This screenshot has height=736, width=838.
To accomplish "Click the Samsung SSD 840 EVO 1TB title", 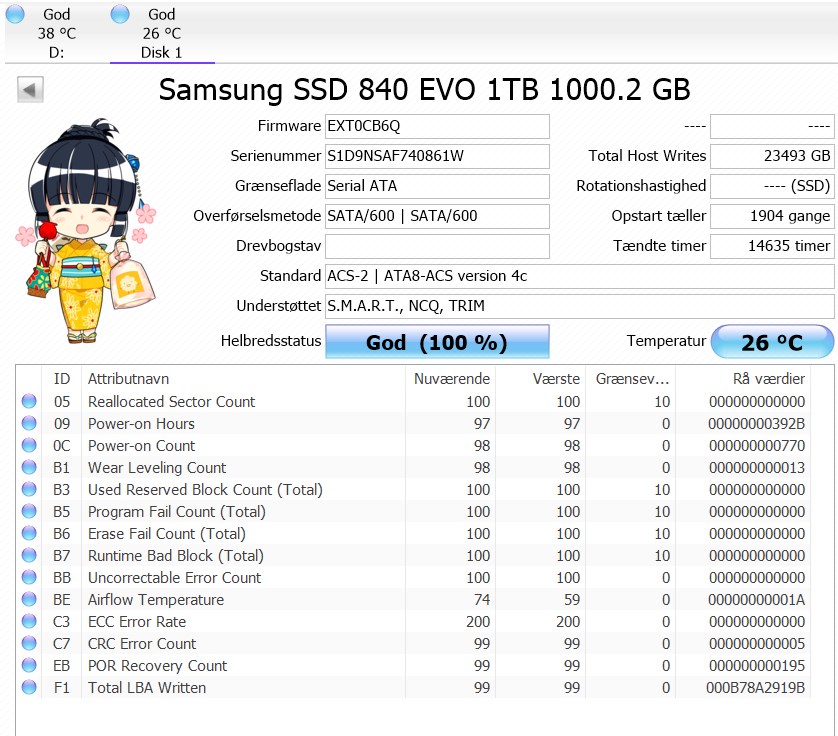I will (x=425, y=89).
